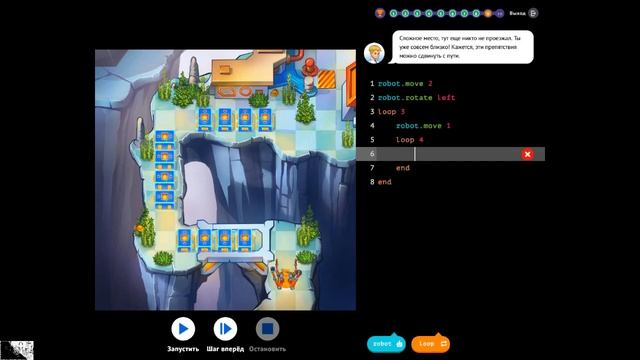Click the character avatar beside speech bubble

[x=374, y=53]
